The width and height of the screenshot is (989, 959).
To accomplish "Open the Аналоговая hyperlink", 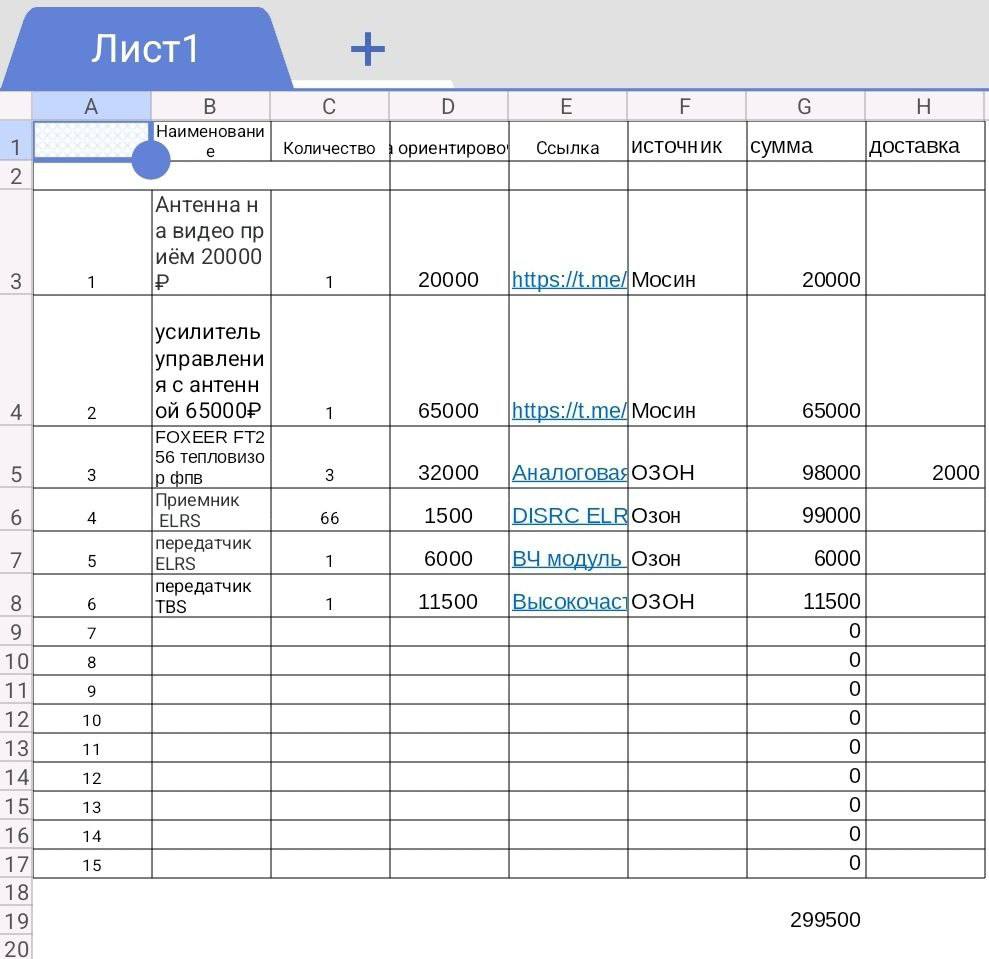I will (570, 473).
